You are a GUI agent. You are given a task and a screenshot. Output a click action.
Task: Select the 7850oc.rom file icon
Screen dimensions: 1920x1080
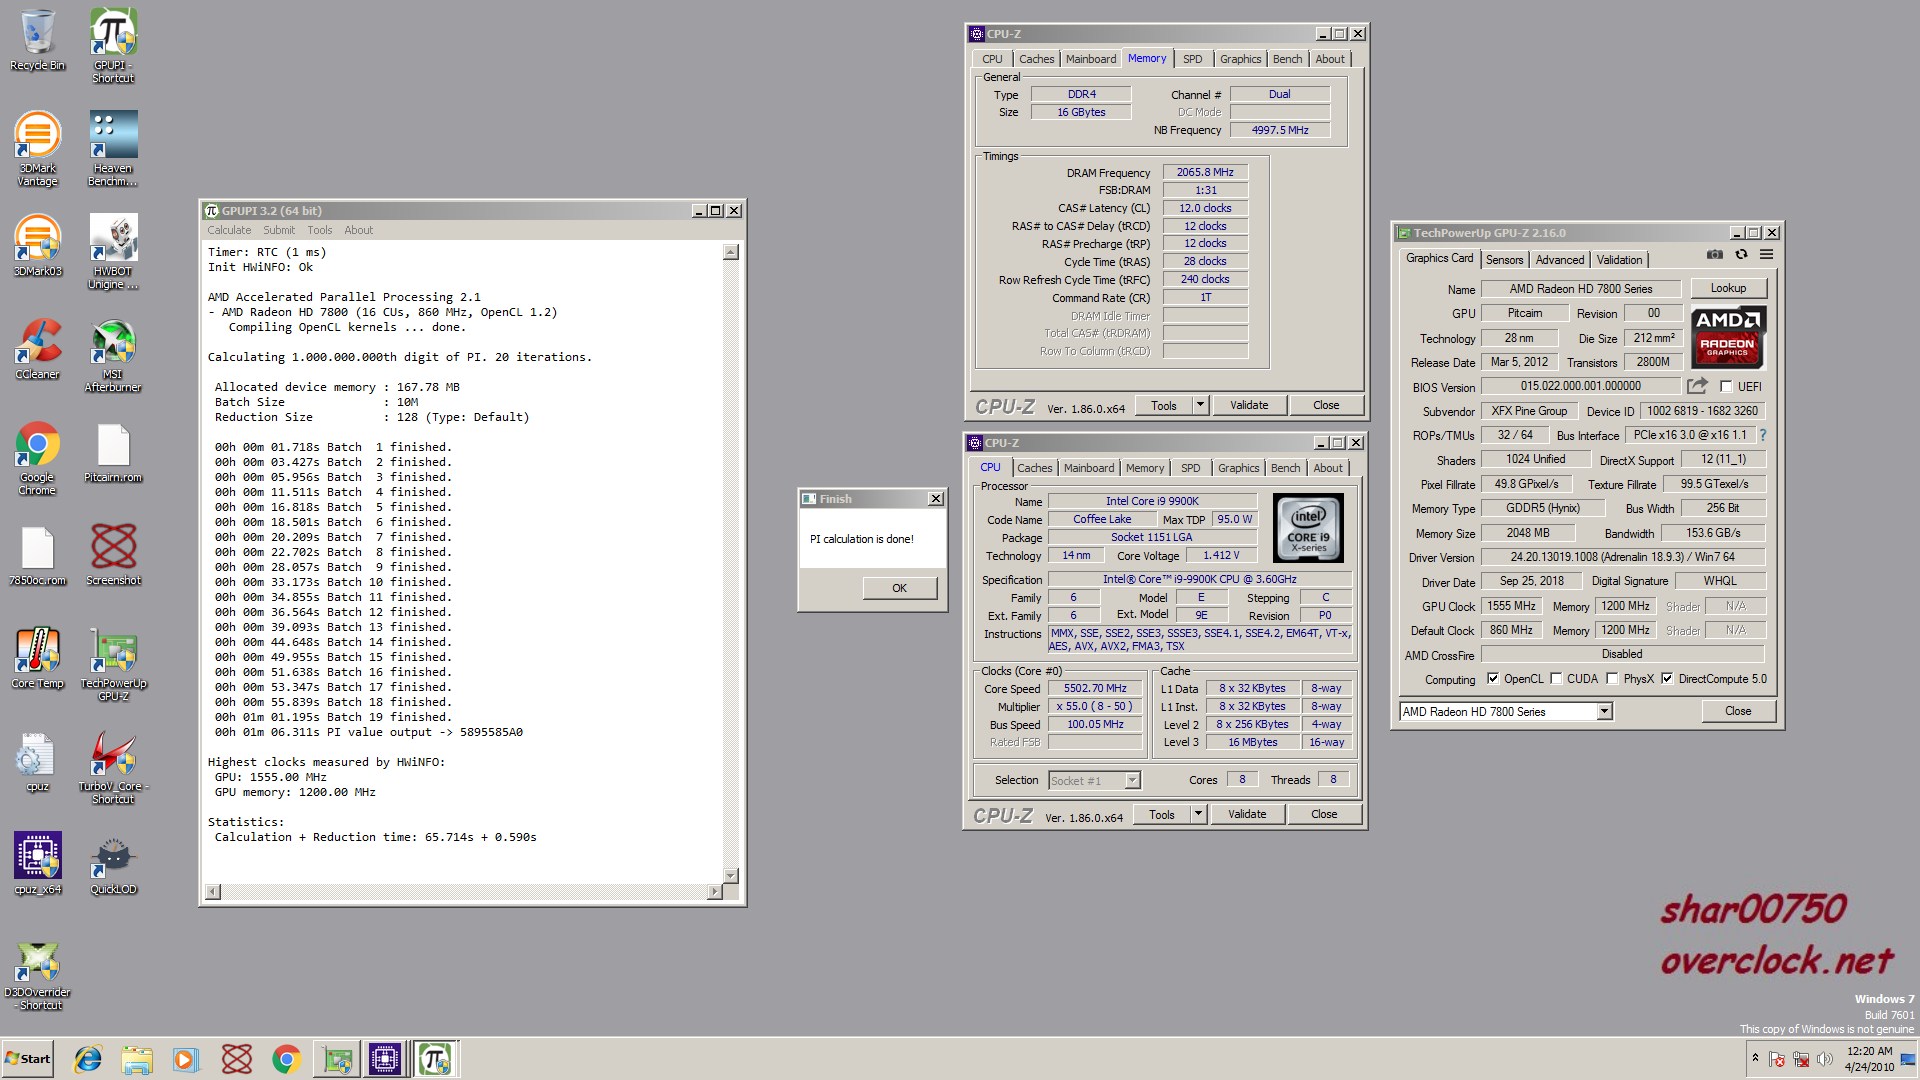click(x=37, y=555)
